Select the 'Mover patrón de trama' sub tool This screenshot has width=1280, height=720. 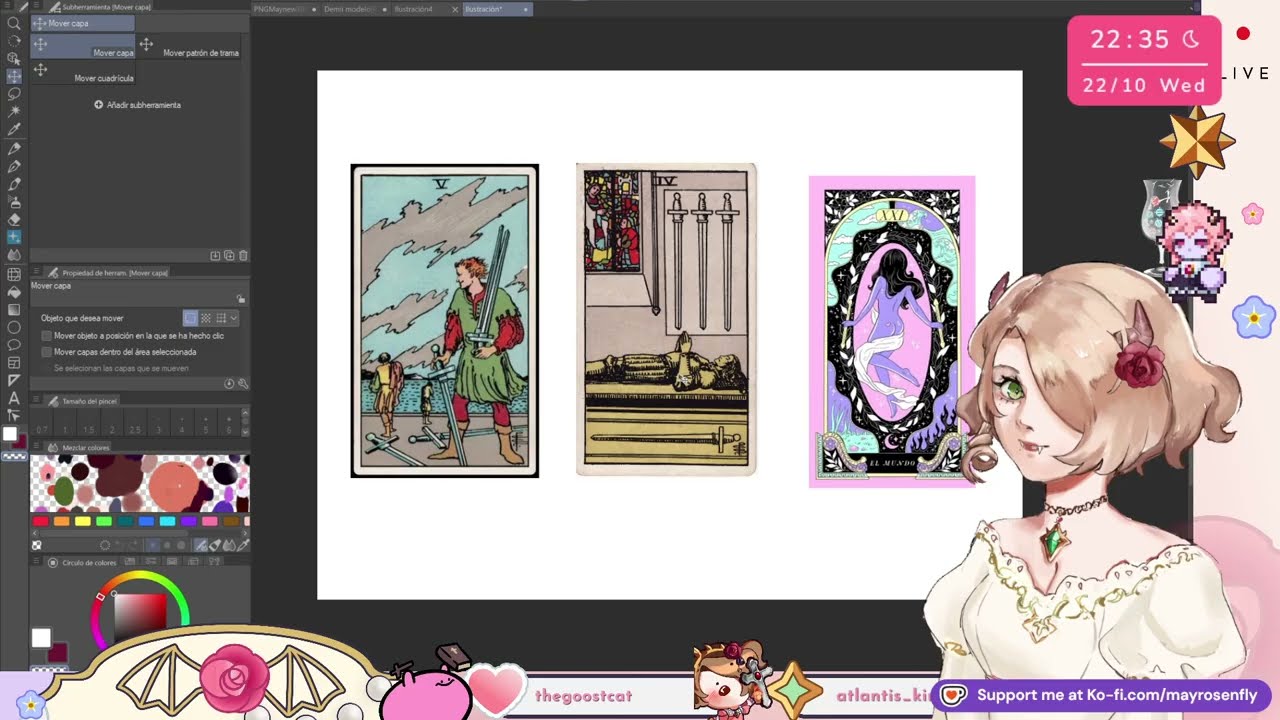coord(190,47)
